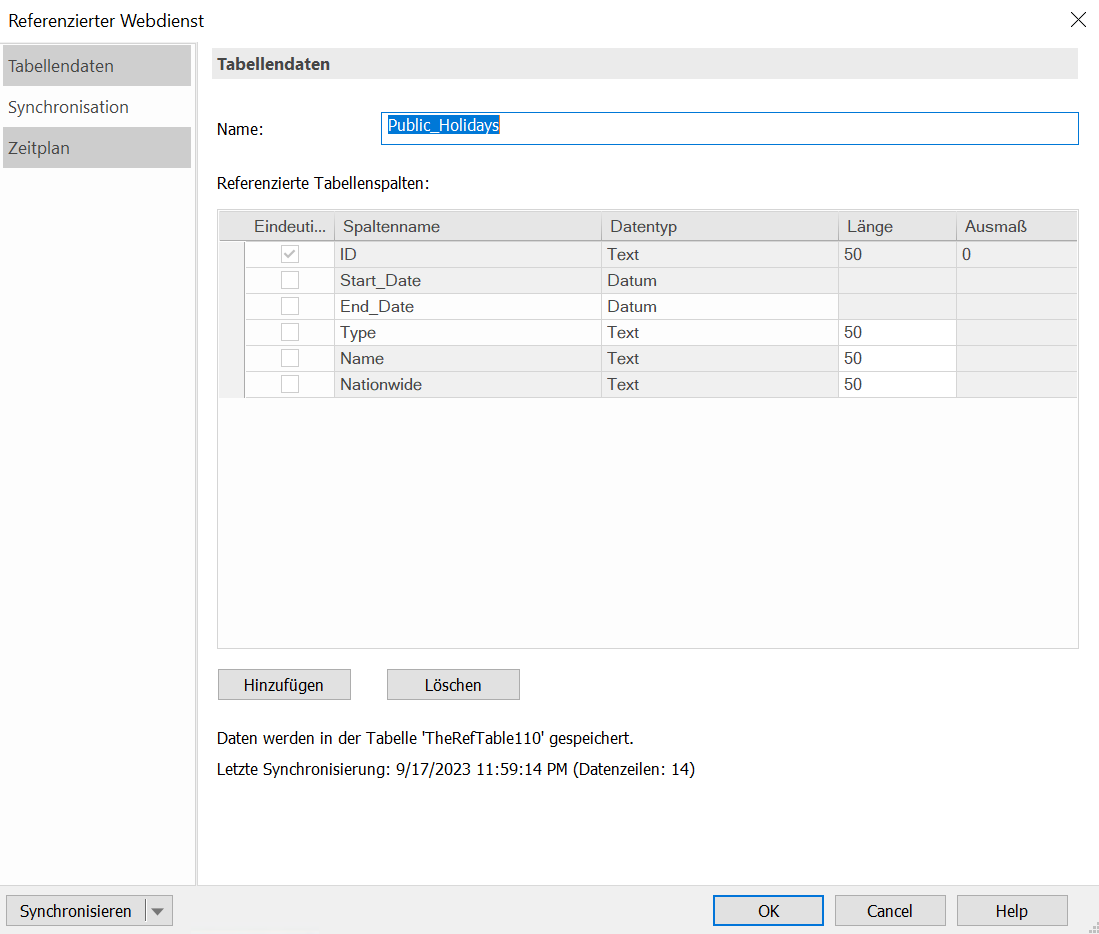This screenshot has width=1099, height=934.
Task: Open the Datum type cell for Start_Date
Action: click(720, 280)
